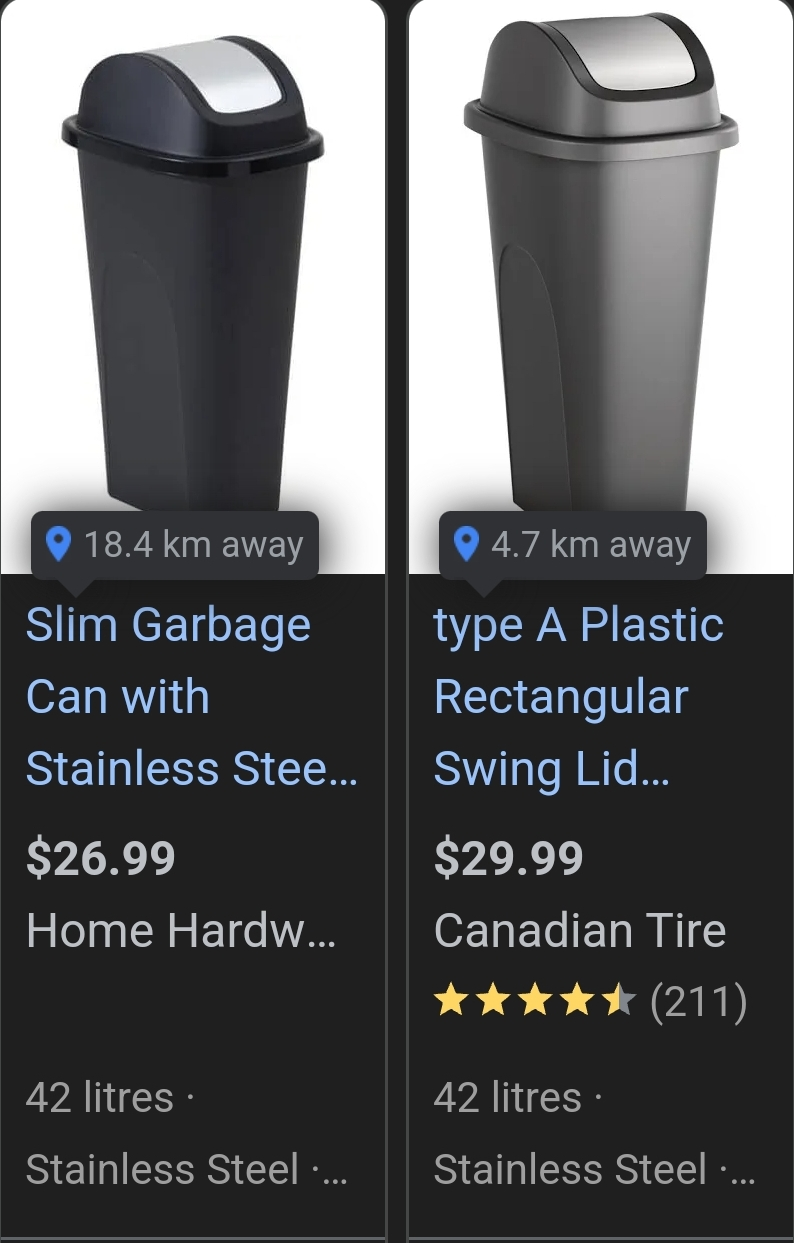Select the Canadian Tire store name

click(x=580, y=931)
